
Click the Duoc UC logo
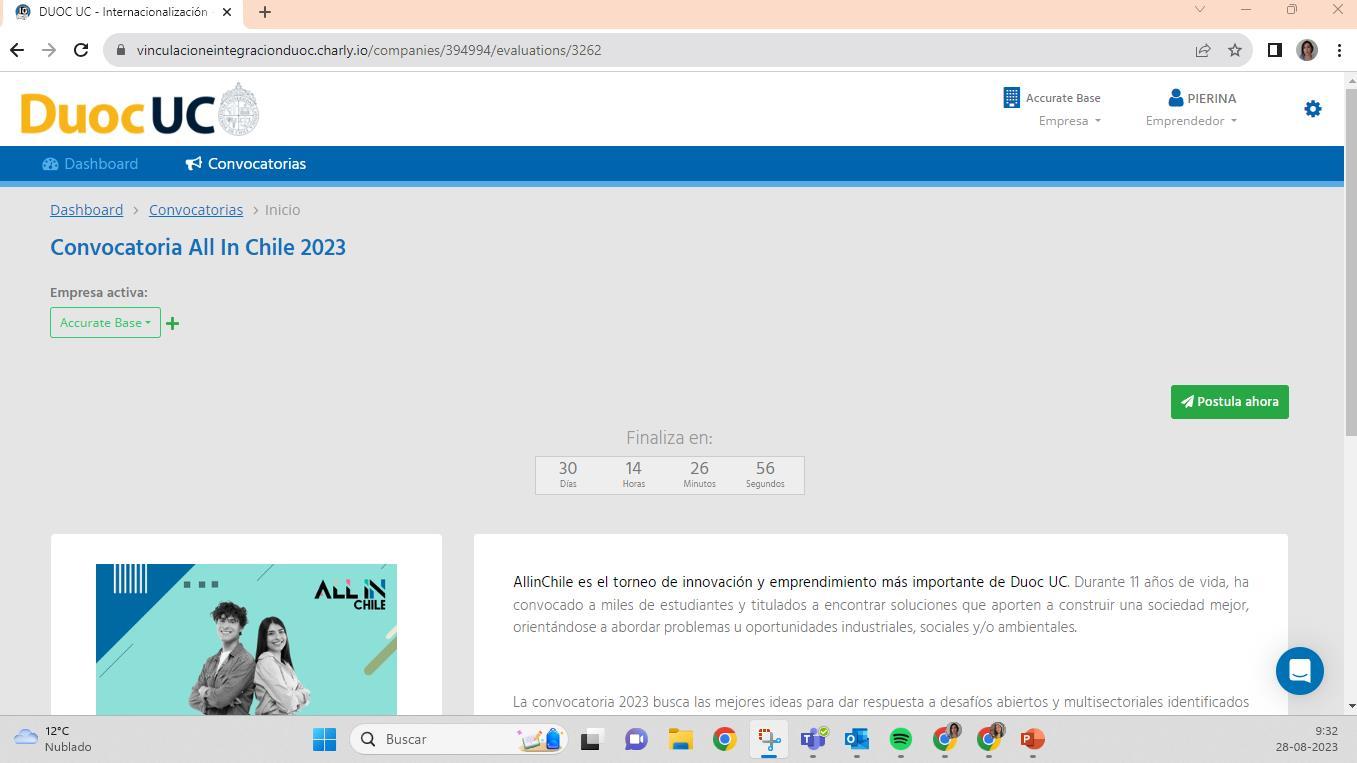tap(140, 110)
